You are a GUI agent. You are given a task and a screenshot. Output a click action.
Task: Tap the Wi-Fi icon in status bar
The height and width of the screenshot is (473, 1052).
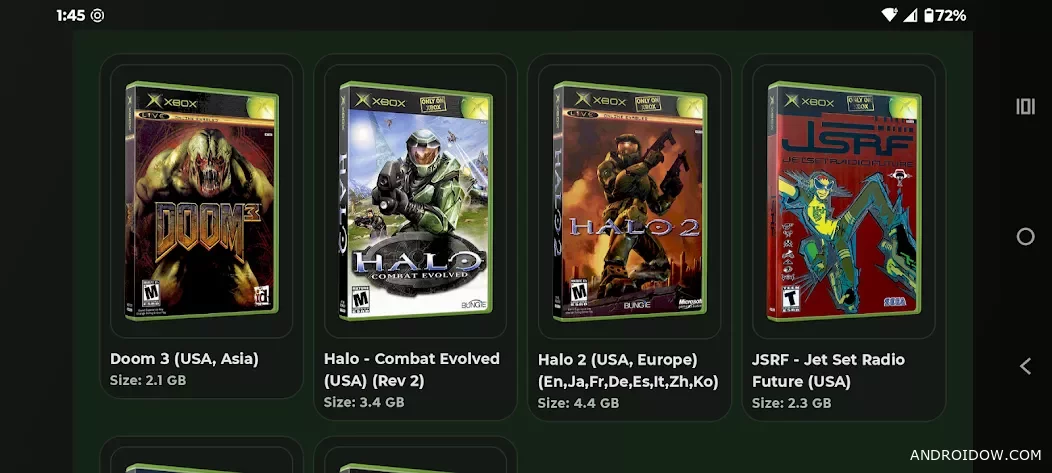click(x=890, y=15)
